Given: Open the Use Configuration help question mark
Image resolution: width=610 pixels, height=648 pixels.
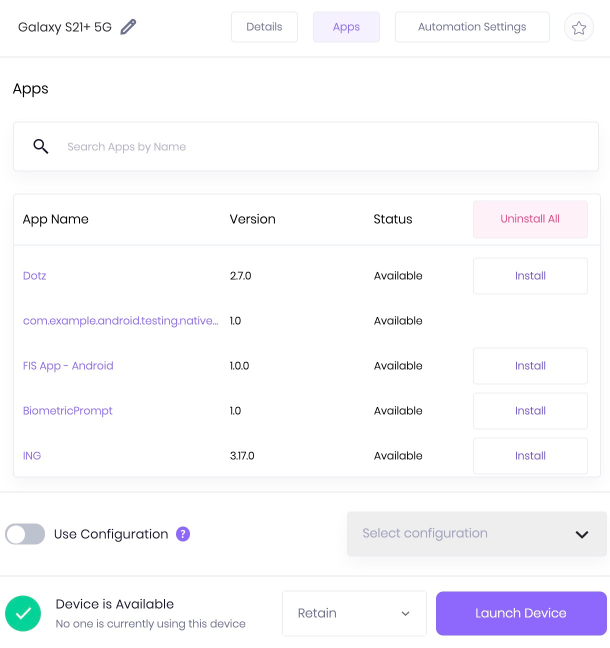Looking at the screenshot, I should tap(183, 534).
